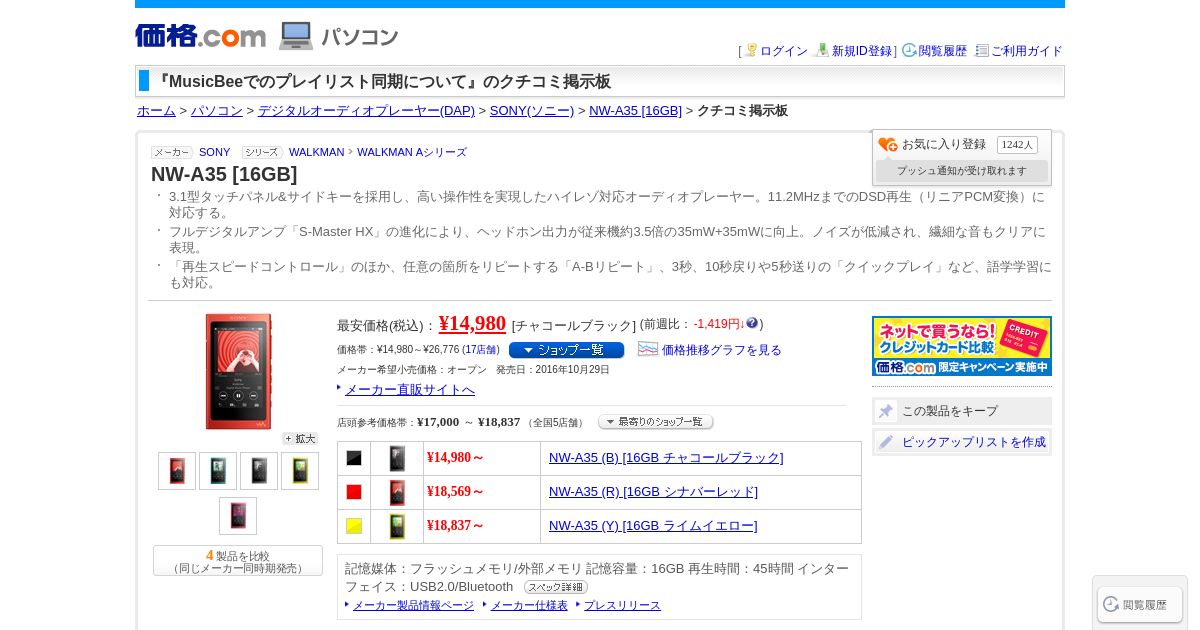
Task: Go to ホーム breadcrumb
Action: (x=156, y=111)
